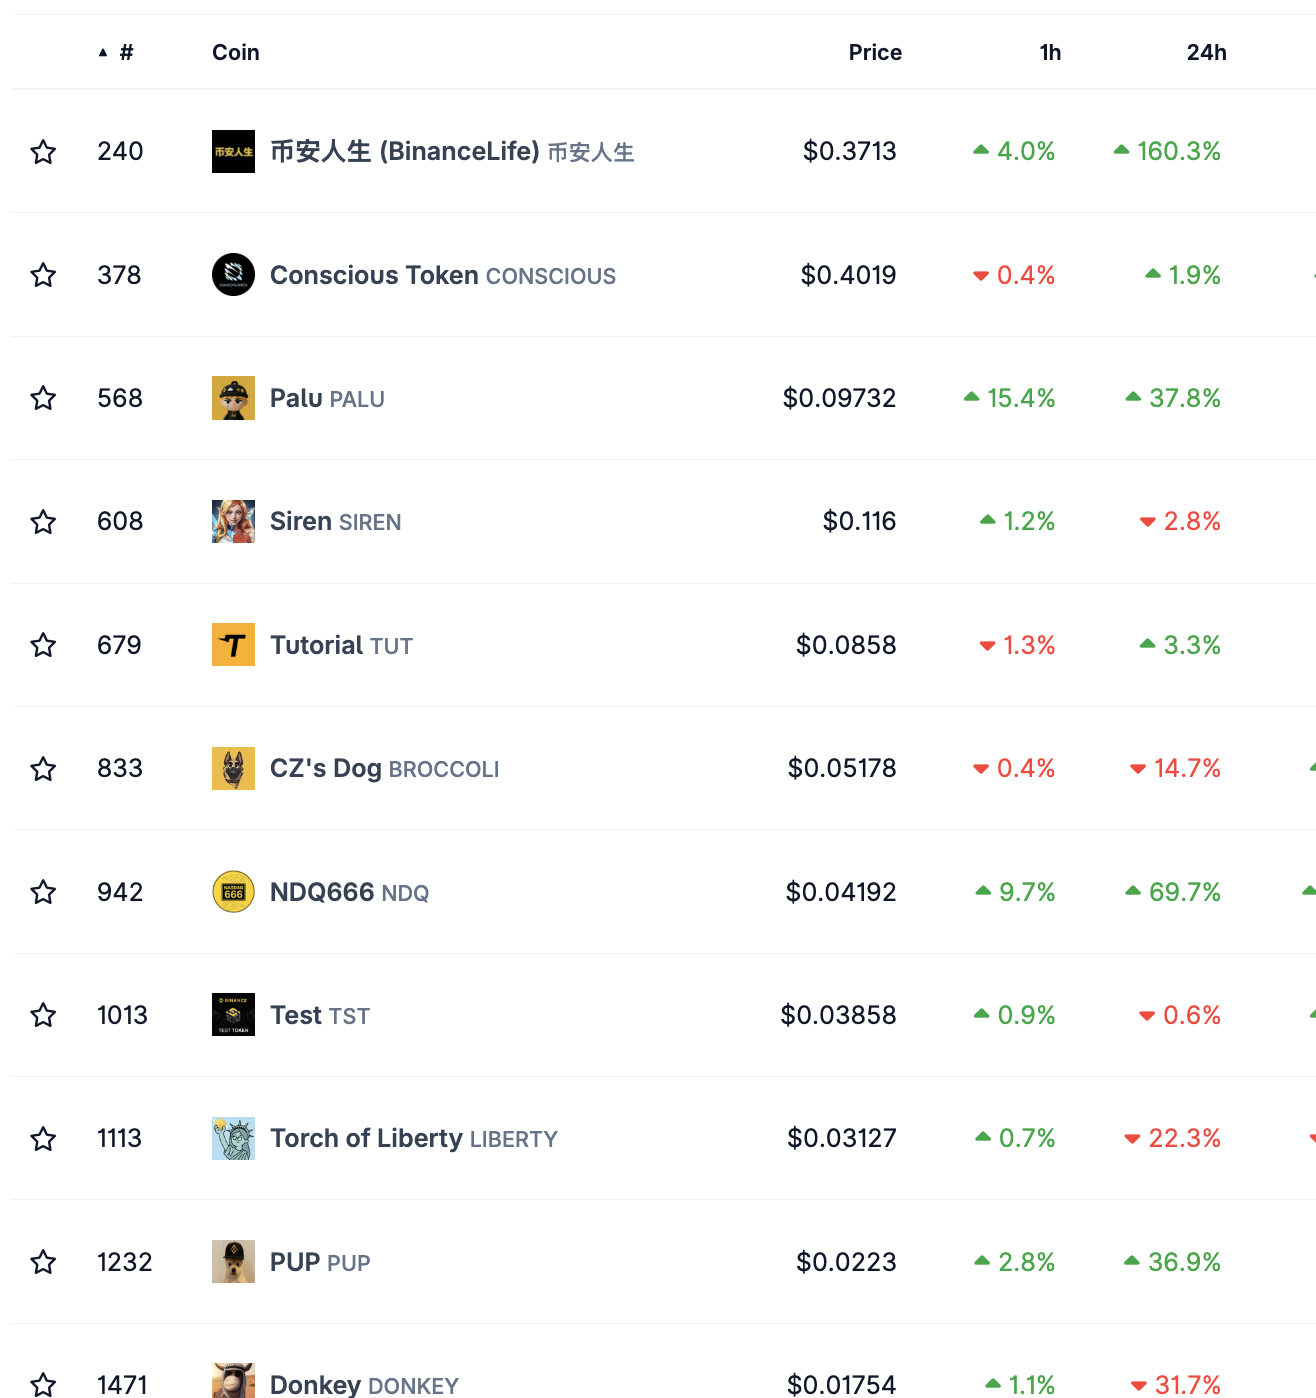Sort by the 1h column header
1316x1398 pixels.
[x=1049, y=52]
